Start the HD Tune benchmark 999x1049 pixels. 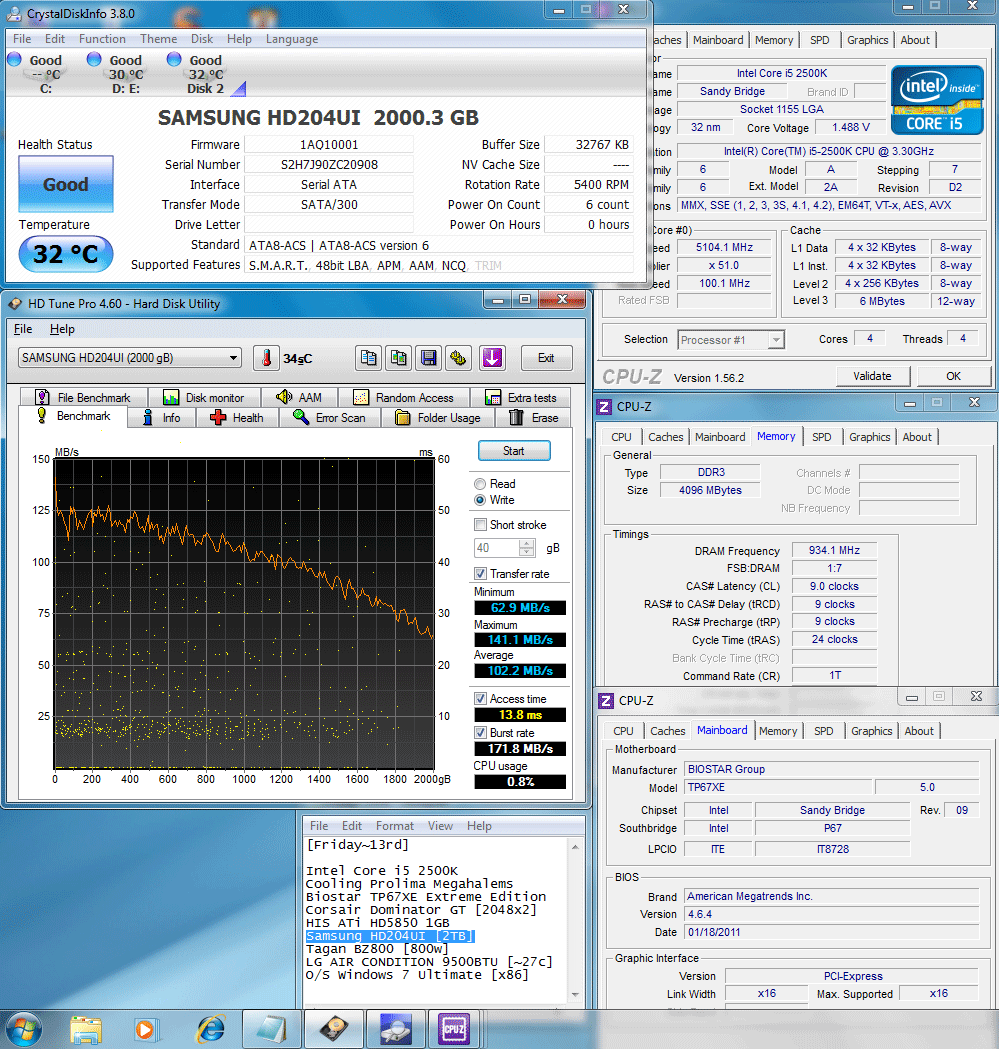tap(514, 451)
